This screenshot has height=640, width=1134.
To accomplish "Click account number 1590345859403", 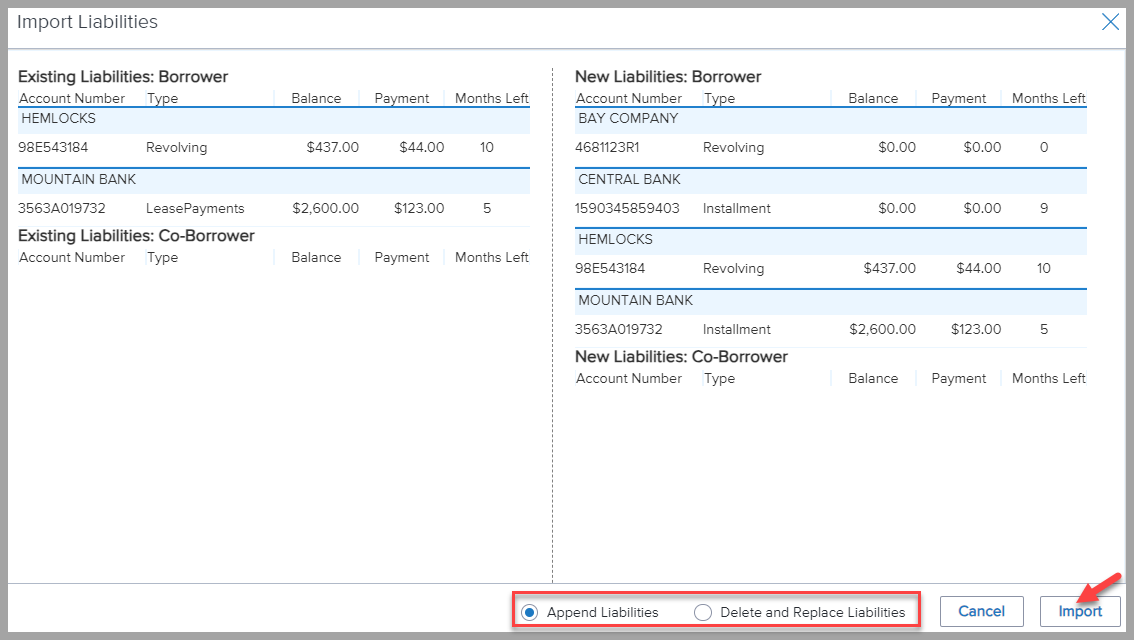I will pyautogui.click(x=627, y=208).
